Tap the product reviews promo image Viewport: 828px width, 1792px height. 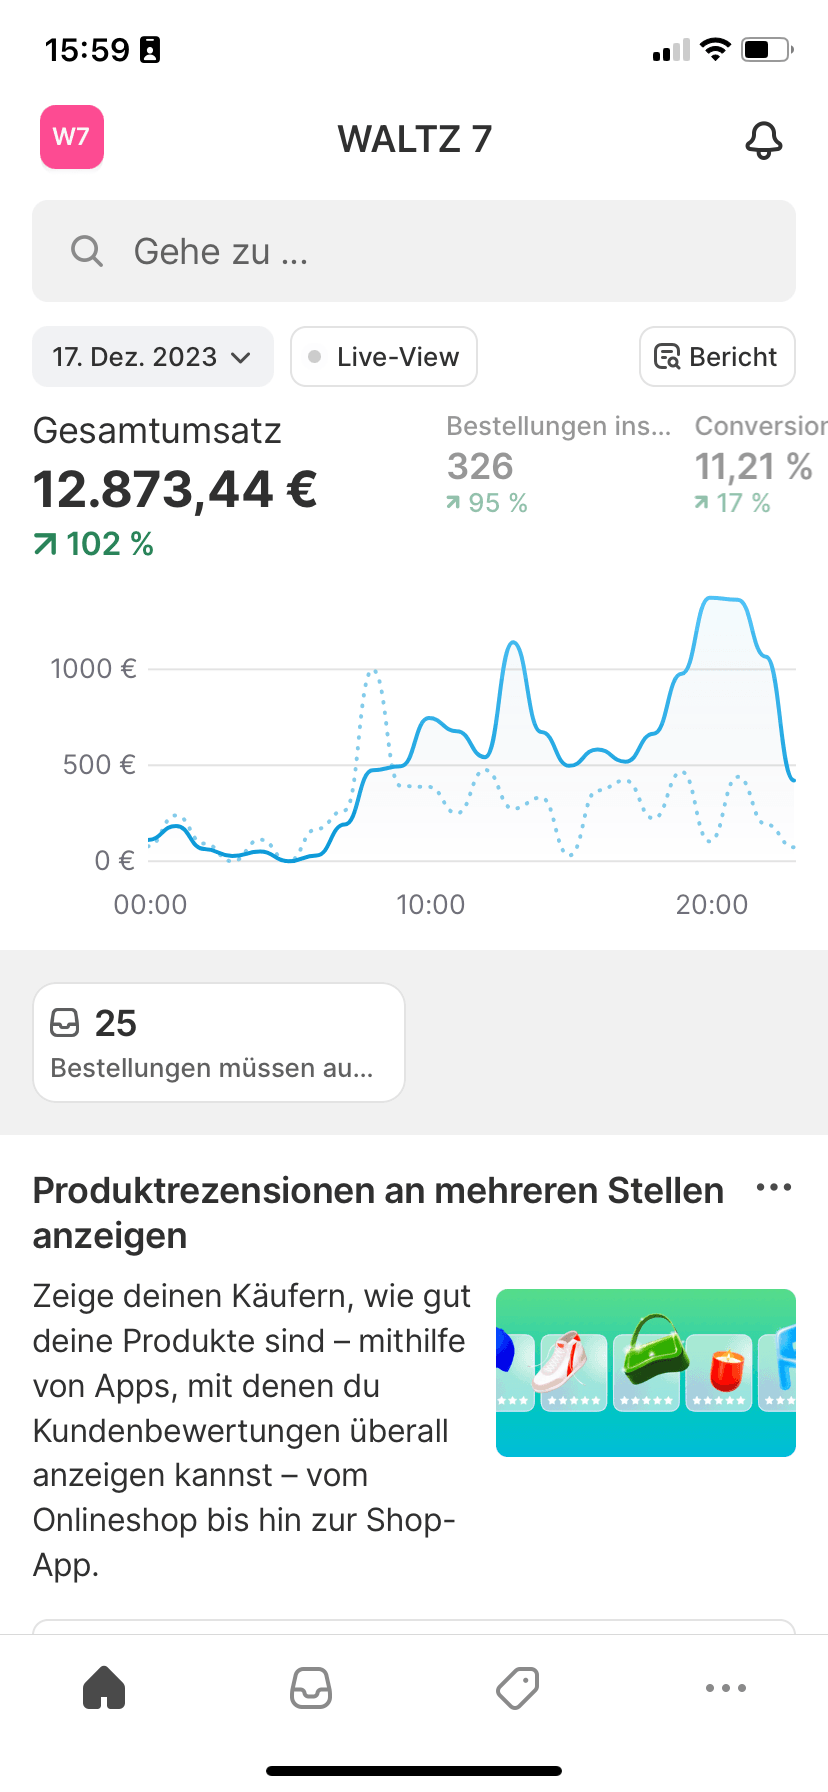646,1373
